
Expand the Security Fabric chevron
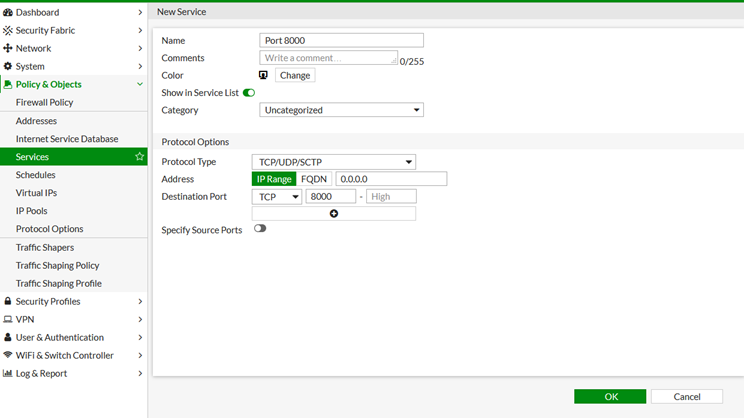click(x=140, y=30)
